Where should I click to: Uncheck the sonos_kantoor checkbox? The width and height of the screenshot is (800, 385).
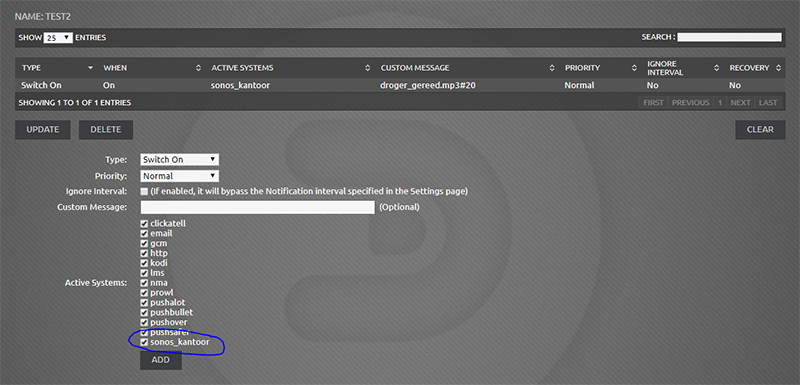(144, 342)
